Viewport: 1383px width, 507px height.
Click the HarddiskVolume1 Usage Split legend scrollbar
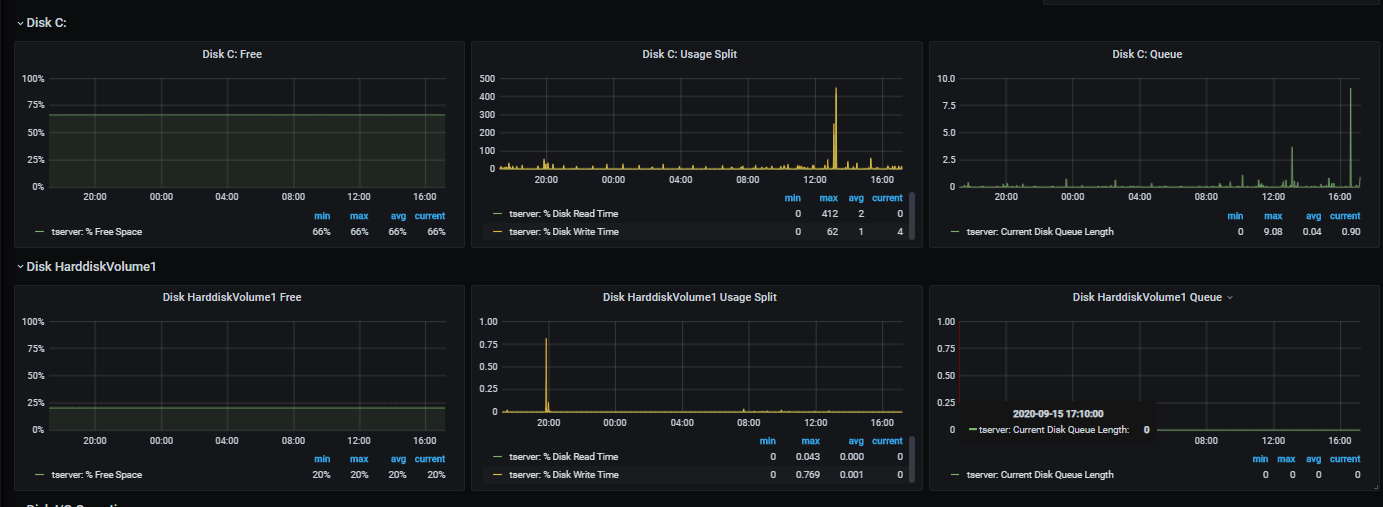pyautogui.click(x=911, y=460)
